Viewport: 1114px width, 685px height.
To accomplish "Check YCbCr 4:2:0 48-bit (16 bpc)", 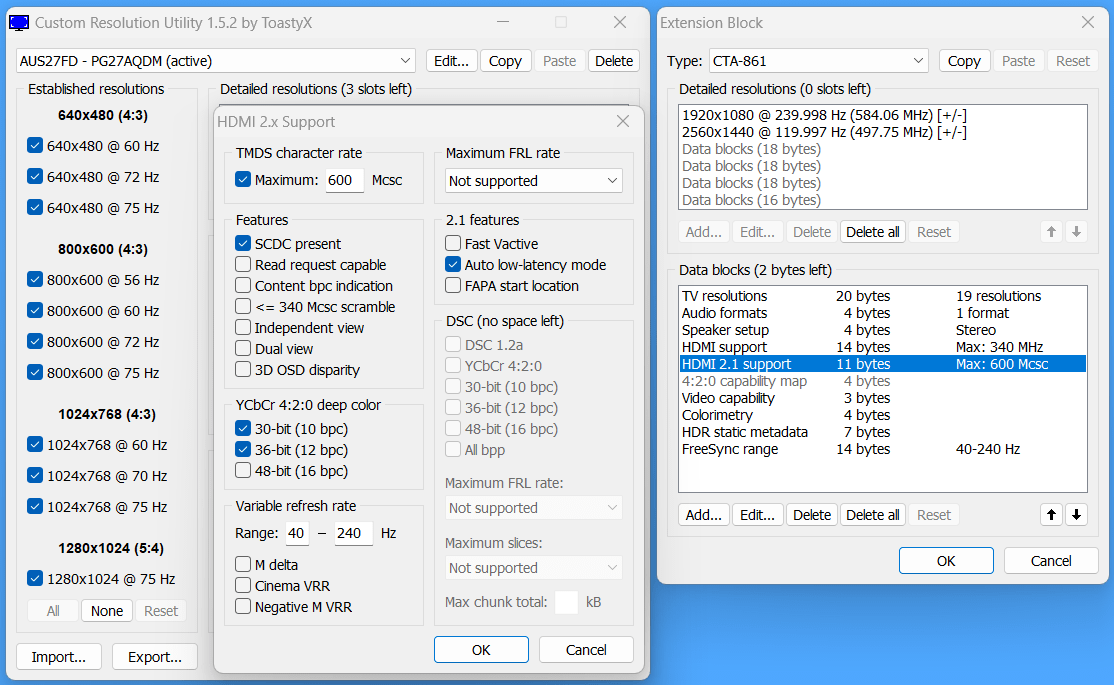I will [243, 471].
